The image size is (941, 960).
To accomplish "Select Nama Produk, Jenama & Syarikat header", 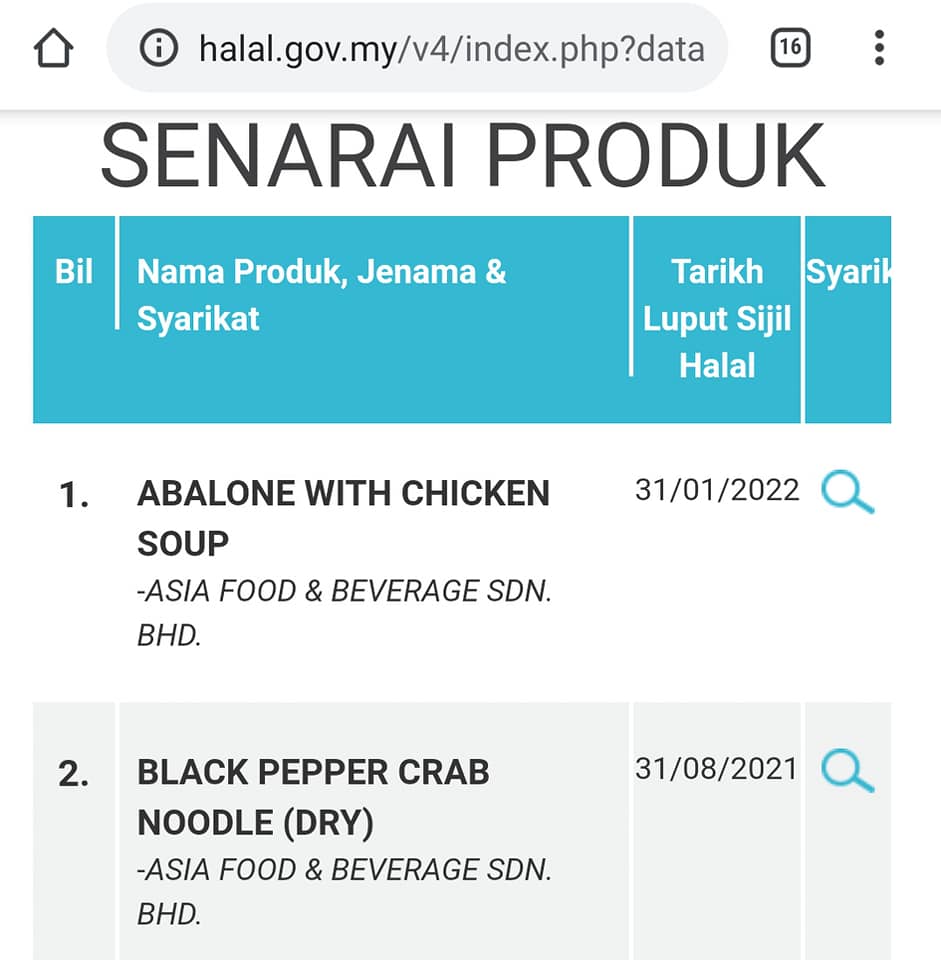I will [x=321, y=295].
